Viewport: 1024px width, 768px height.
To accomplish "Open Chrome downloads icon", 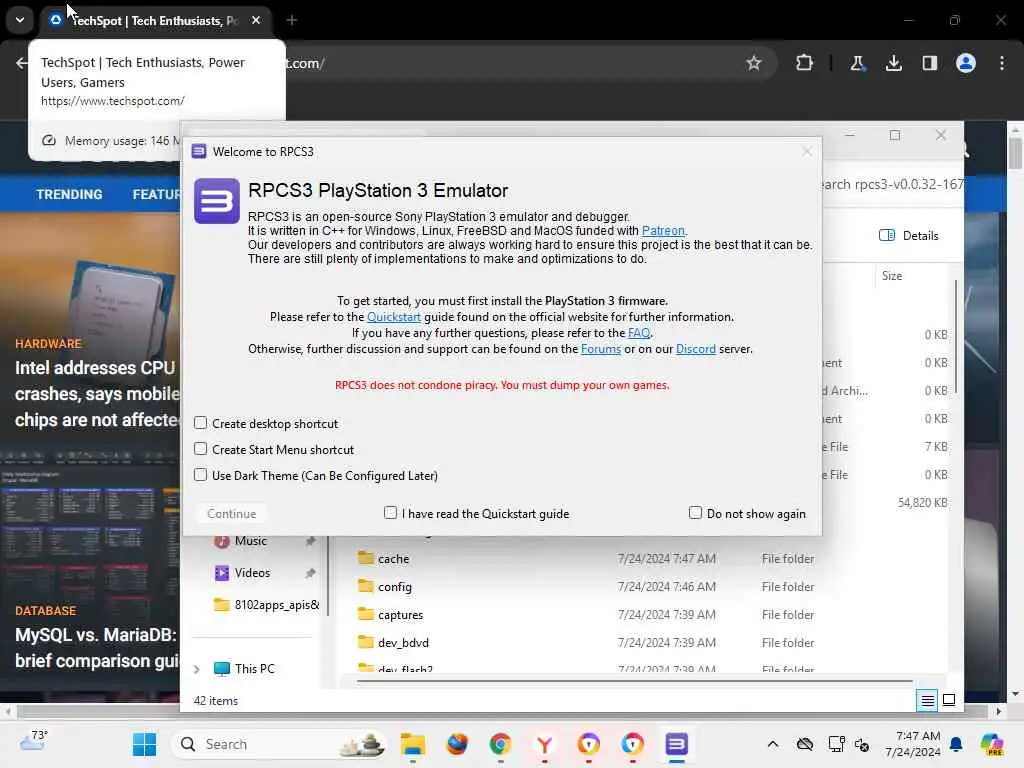I will point(893,63).
